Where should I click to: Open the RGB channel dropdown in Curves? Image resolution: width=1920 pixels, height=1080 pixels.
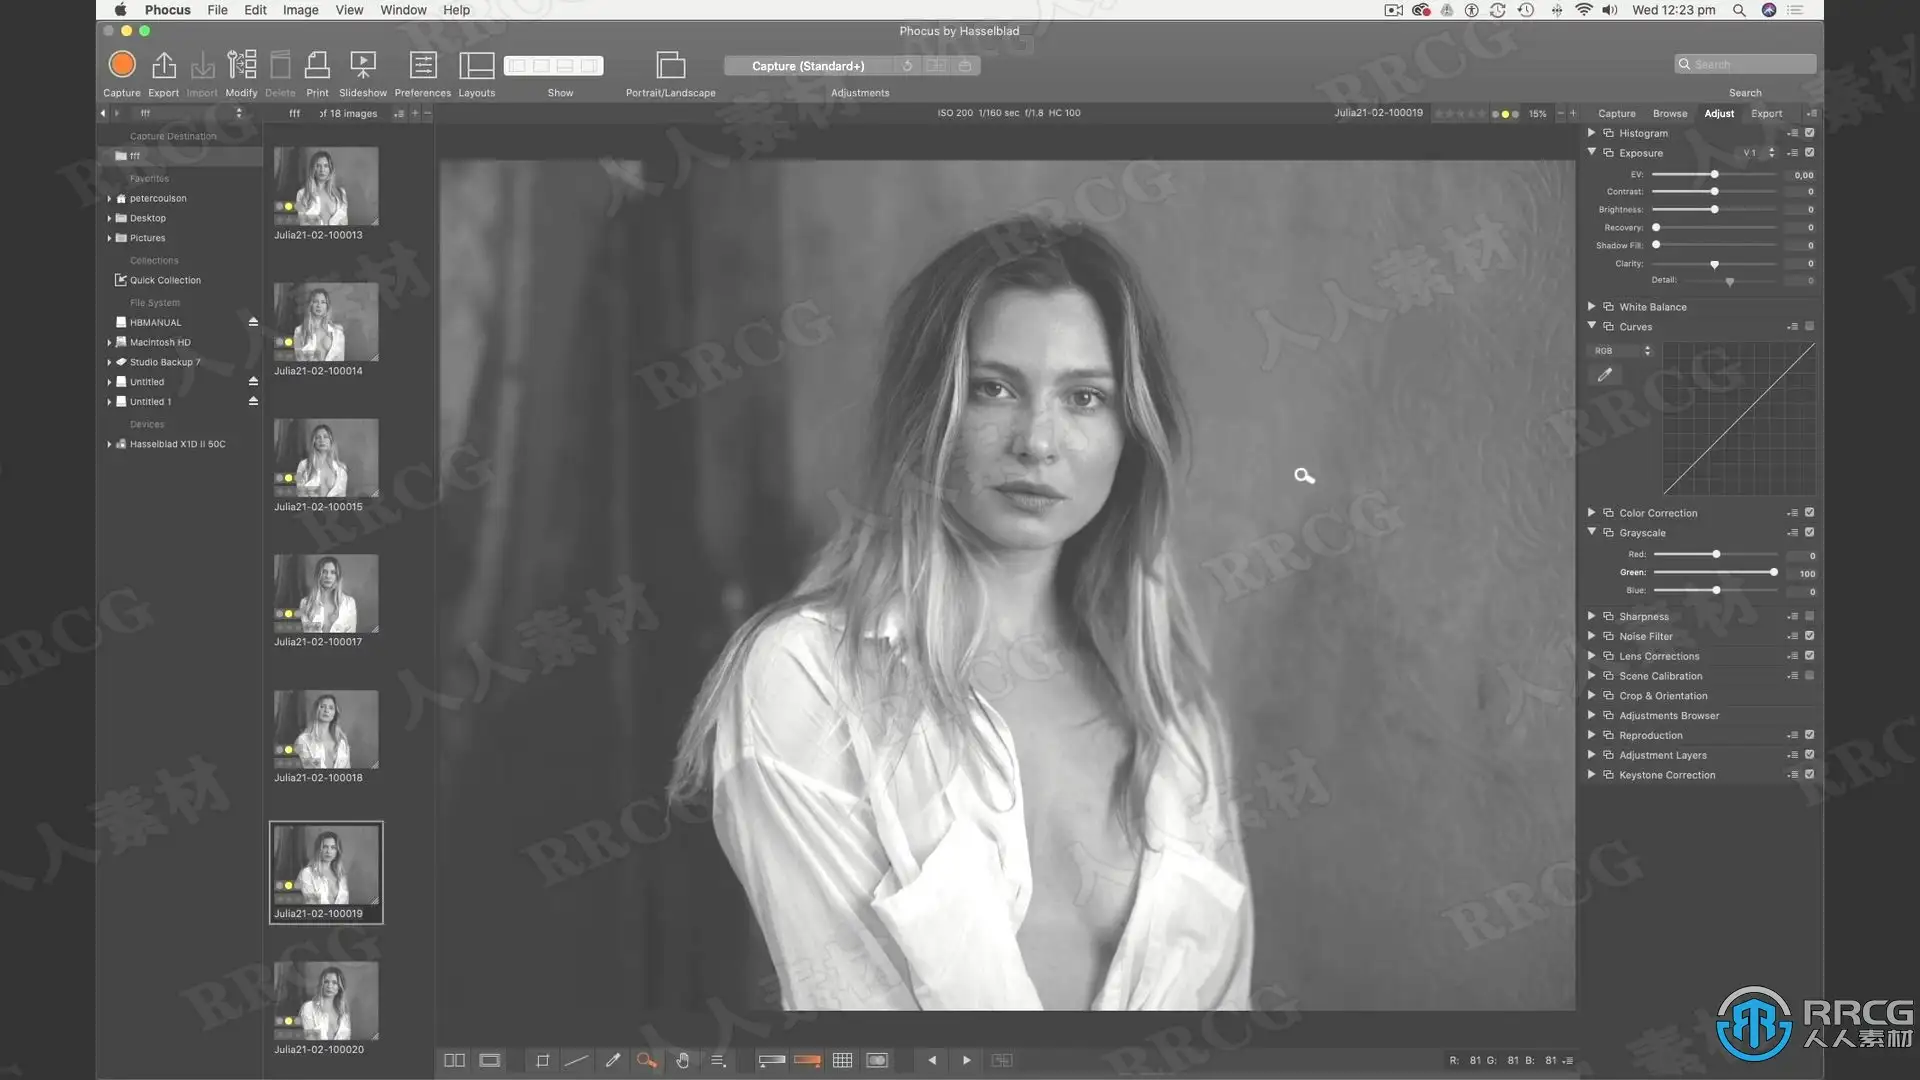pos(1622,351)
